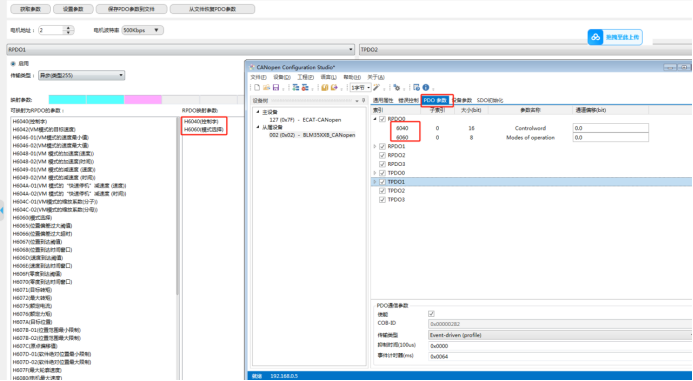Click the 设置参数 button
Image resolution: width=693 pixels, height=381 pixels.
tap(73, 9)
